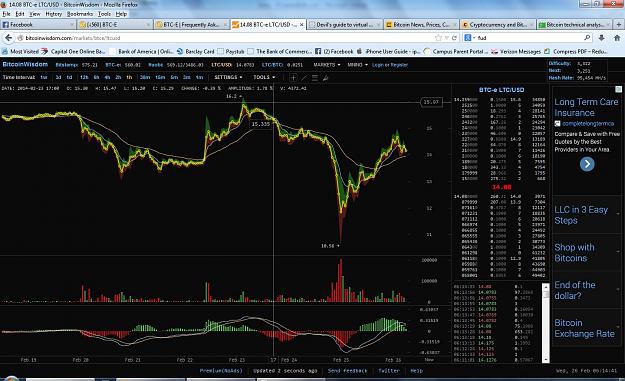Image resolution: width=625 pixels, height=381 pixels.
Task: Set time interval to 12h
Action: [x=84, y=77]
